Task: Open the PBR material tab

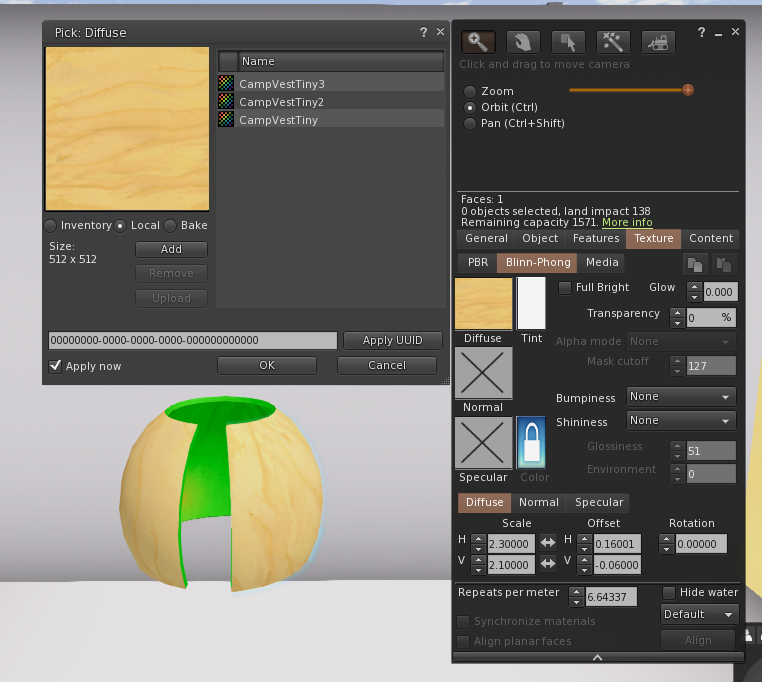Action: [478, 263]
